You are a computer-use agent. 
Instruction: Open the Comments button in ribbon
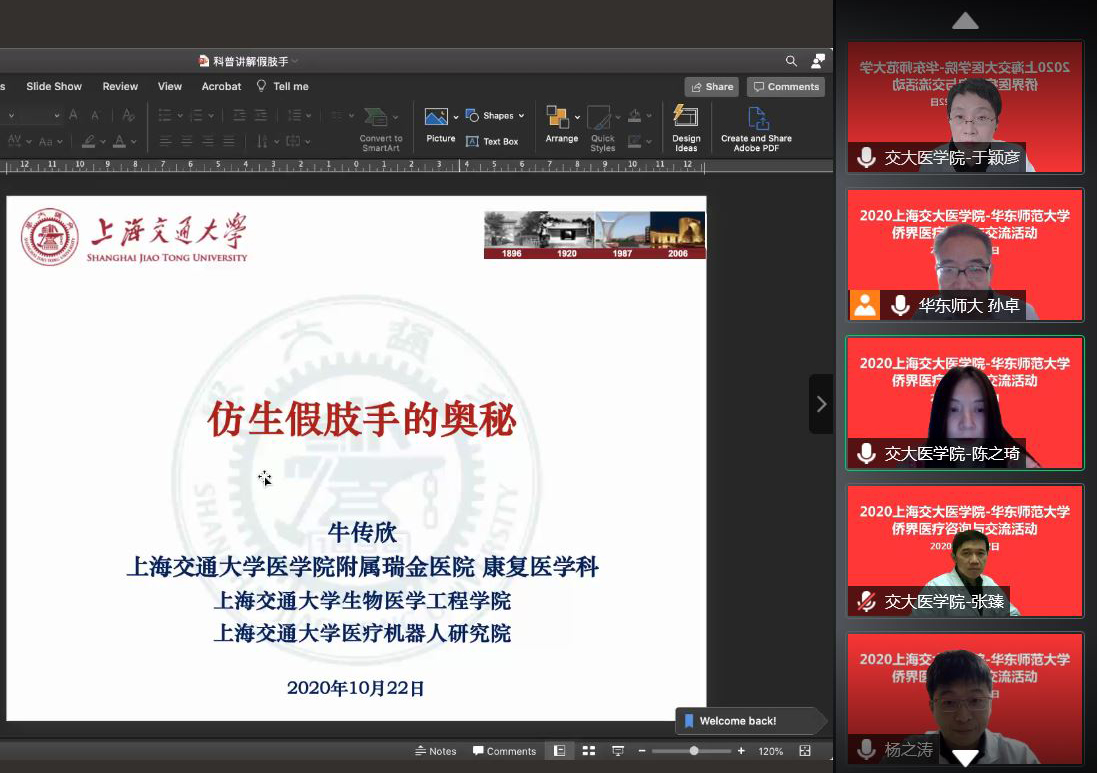coord(786,87)
